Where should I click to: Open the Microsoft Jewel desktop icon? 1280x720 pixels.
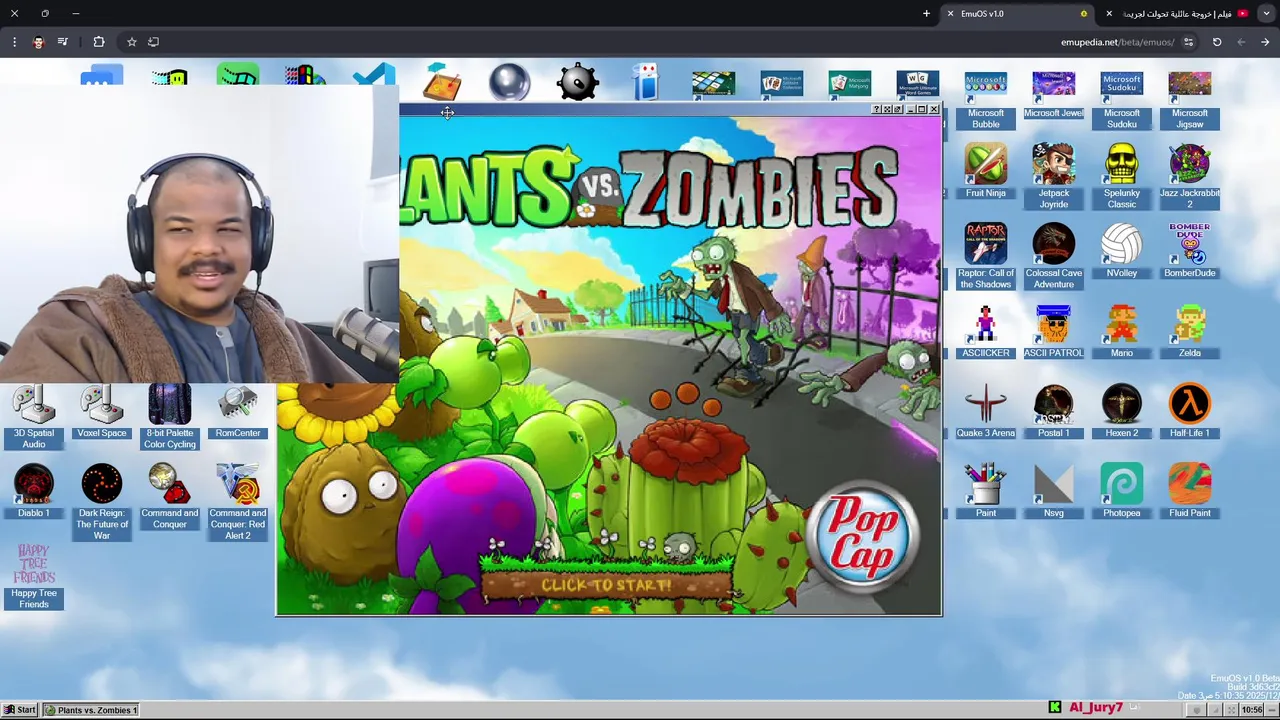click(1053, 95)
